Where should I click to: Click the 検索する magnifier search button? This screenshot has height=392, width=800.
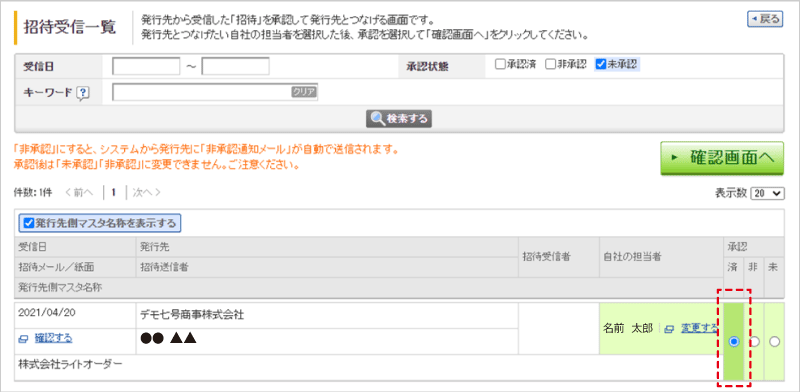tap(399, 118)
